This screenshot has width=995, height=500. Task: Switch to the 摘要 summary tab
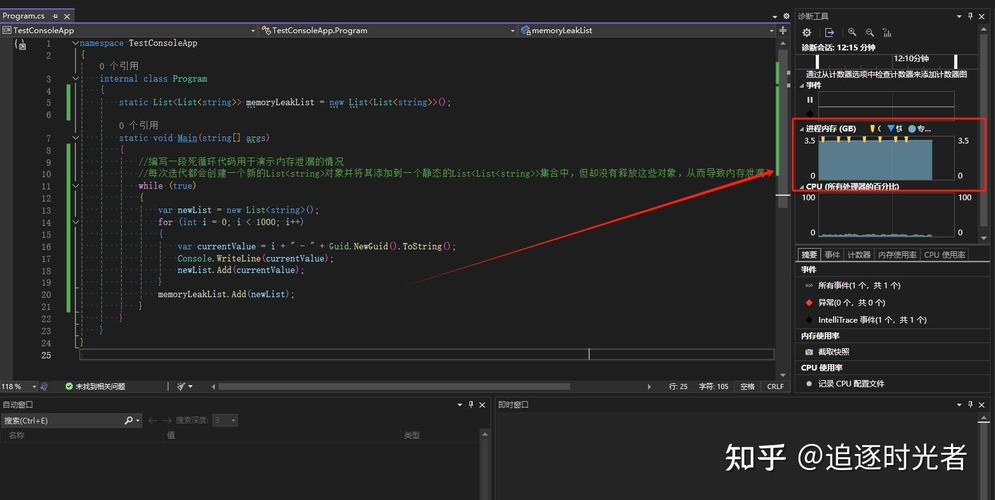(x=809, y=254)
